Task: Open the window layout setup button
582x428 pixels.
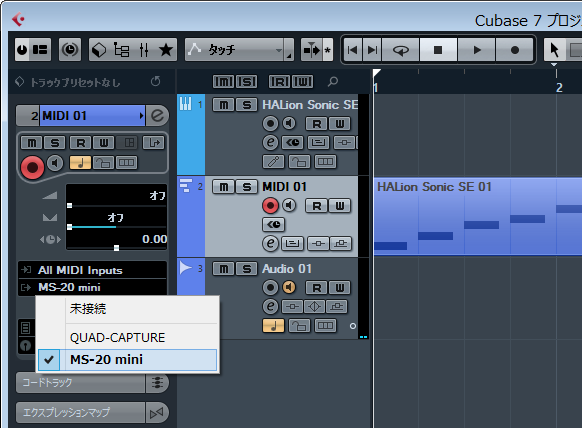Action: [40, 49]
